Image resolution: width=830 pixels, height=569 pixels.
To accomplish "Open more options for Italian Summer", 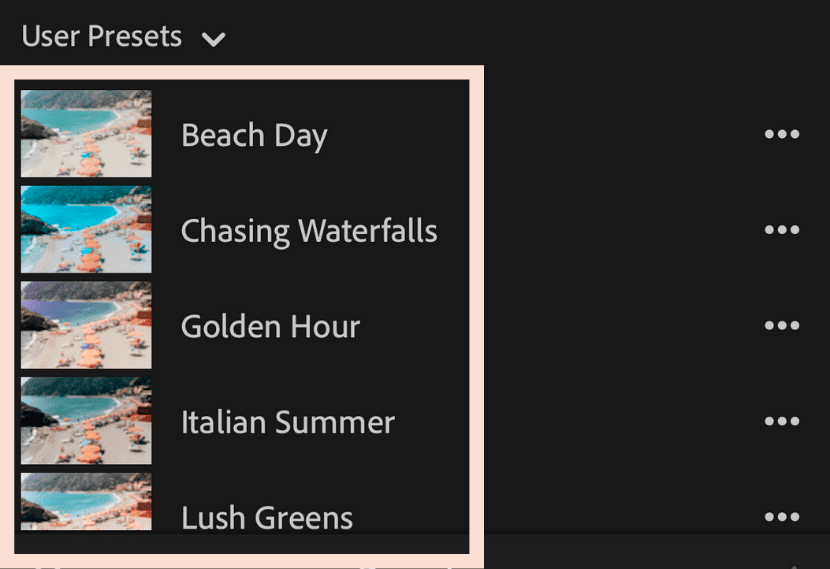I will tap(781, 422).
